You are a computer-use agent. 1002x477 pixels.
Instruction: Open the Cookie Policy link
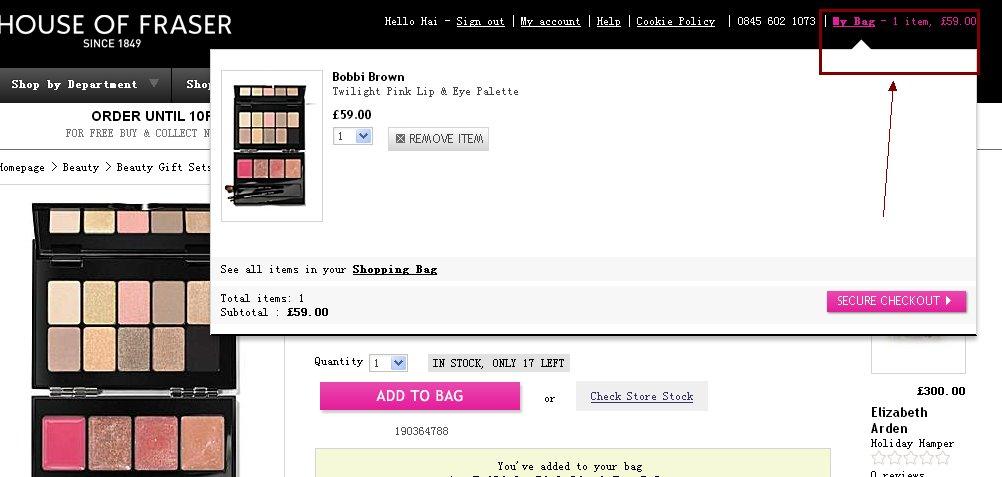click(x=675, y=21)
